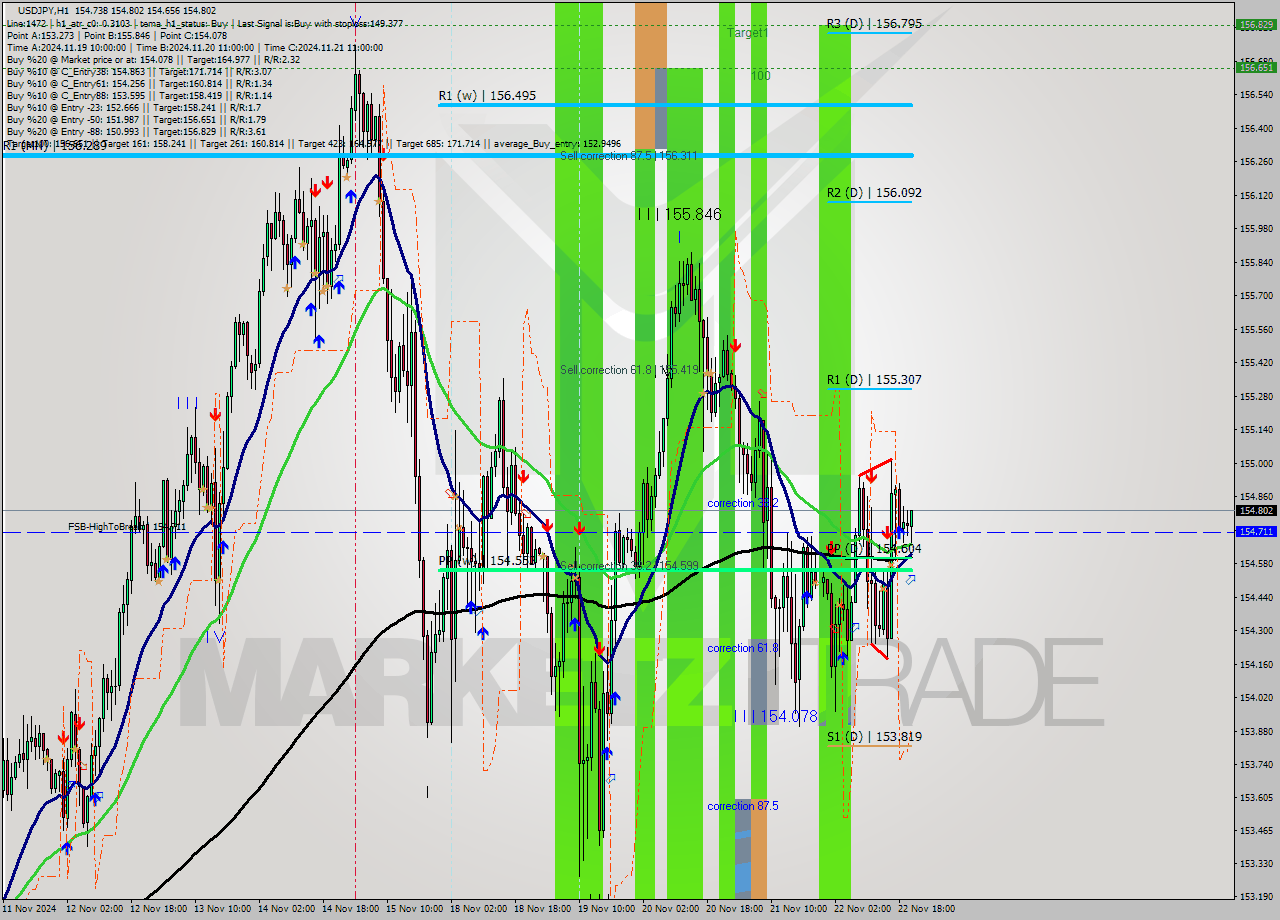This screenshot has height=920, width=1280.
Task: Click the green 156.829 price tag on axis
Action: point(1257,24)
